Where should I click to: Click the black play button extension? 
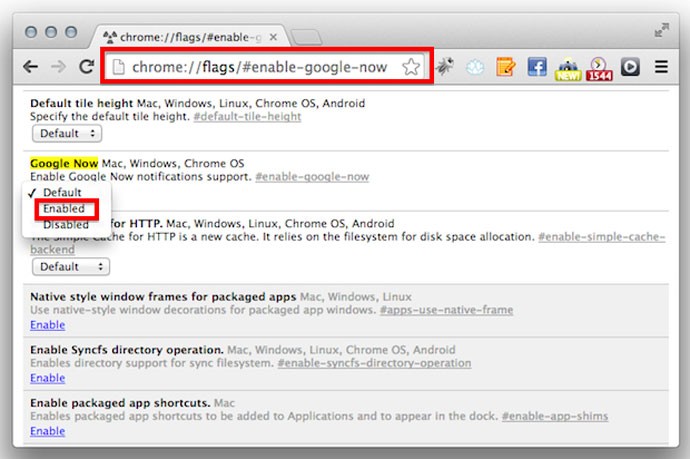tap(630, 67)
